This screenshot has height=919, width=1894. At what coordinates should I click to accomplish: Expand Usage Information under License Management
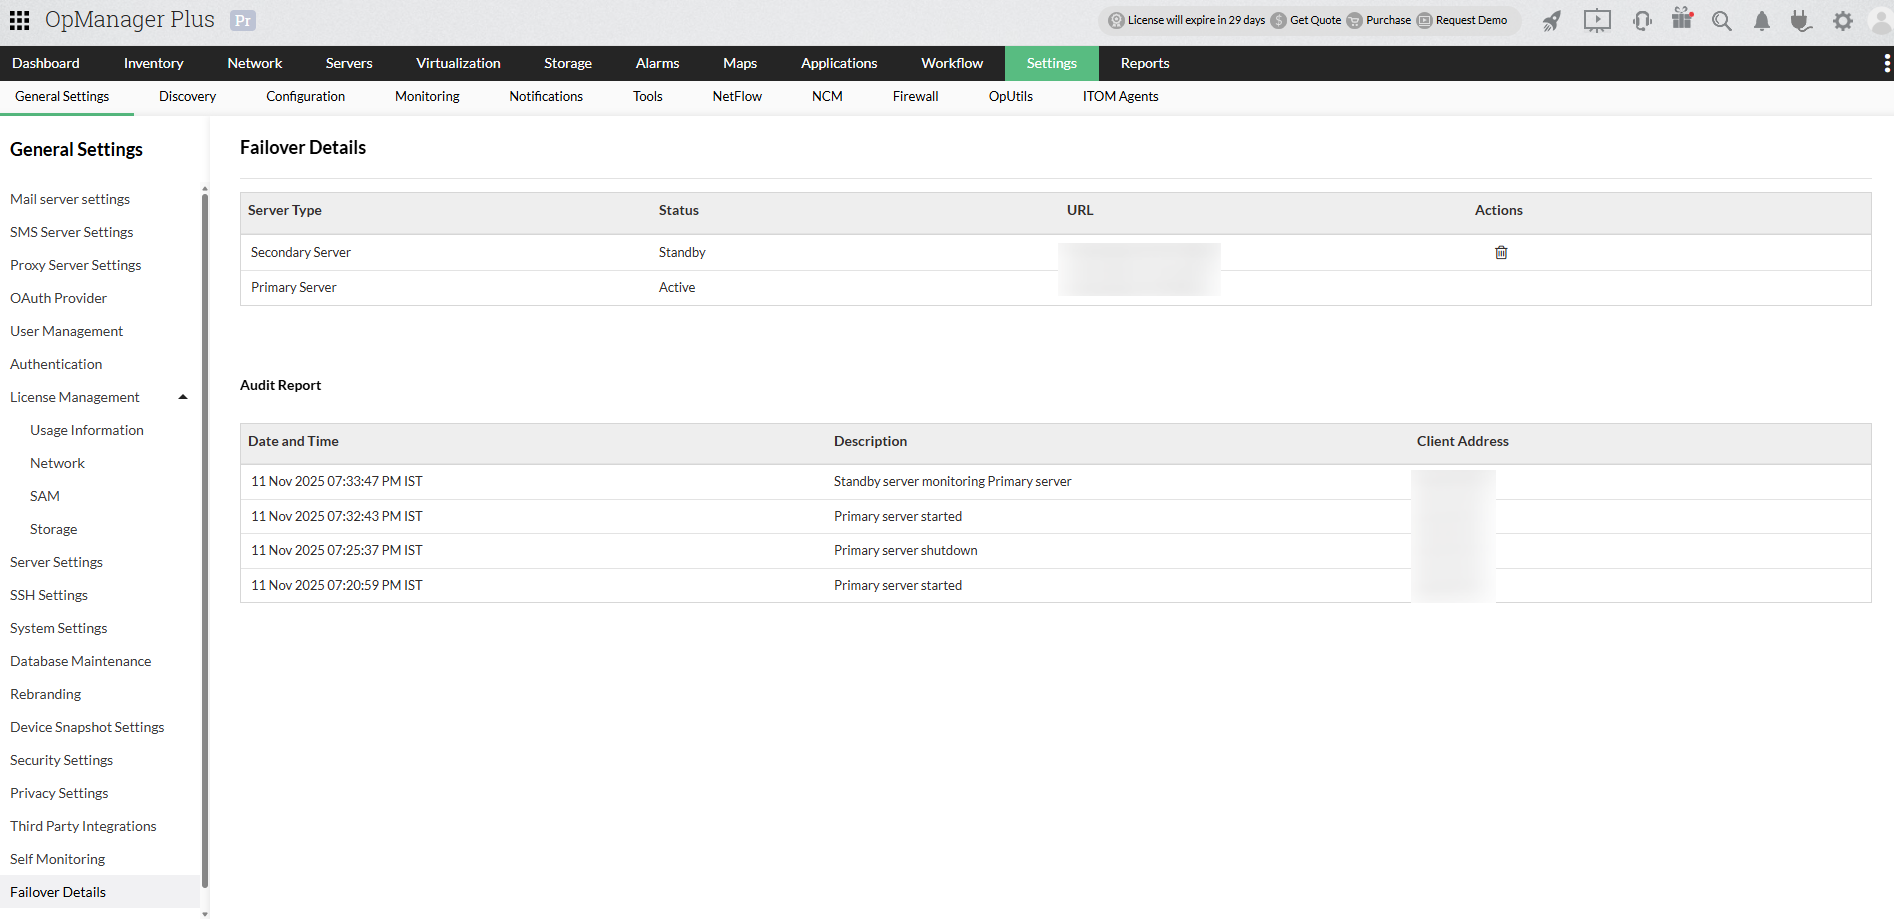pos(87,429)
